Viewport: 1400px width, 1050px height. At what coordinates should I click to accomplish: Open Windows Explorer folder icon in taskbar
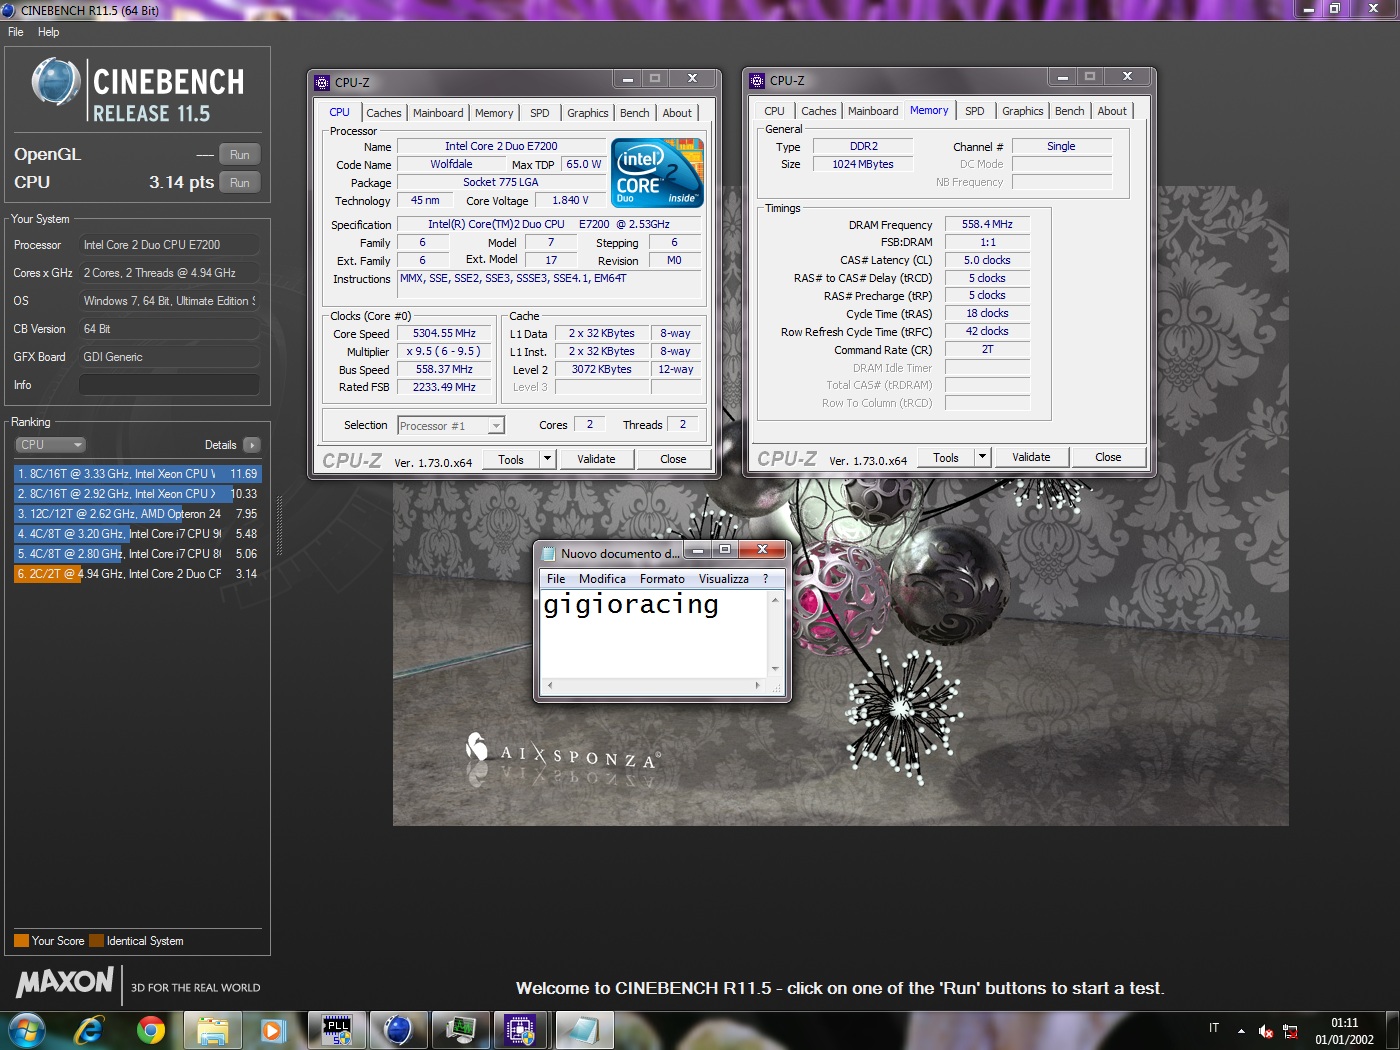click(213, 1030)
